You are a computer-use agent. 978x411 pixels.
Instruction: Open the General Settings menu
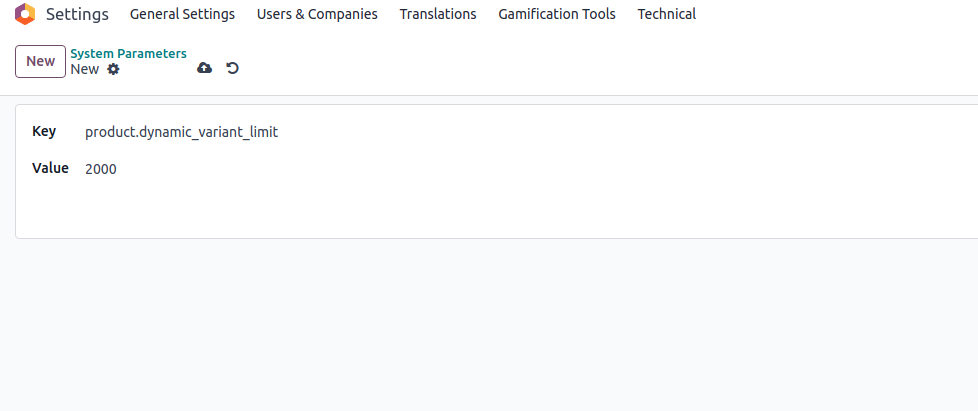click(x=182, y=14)
